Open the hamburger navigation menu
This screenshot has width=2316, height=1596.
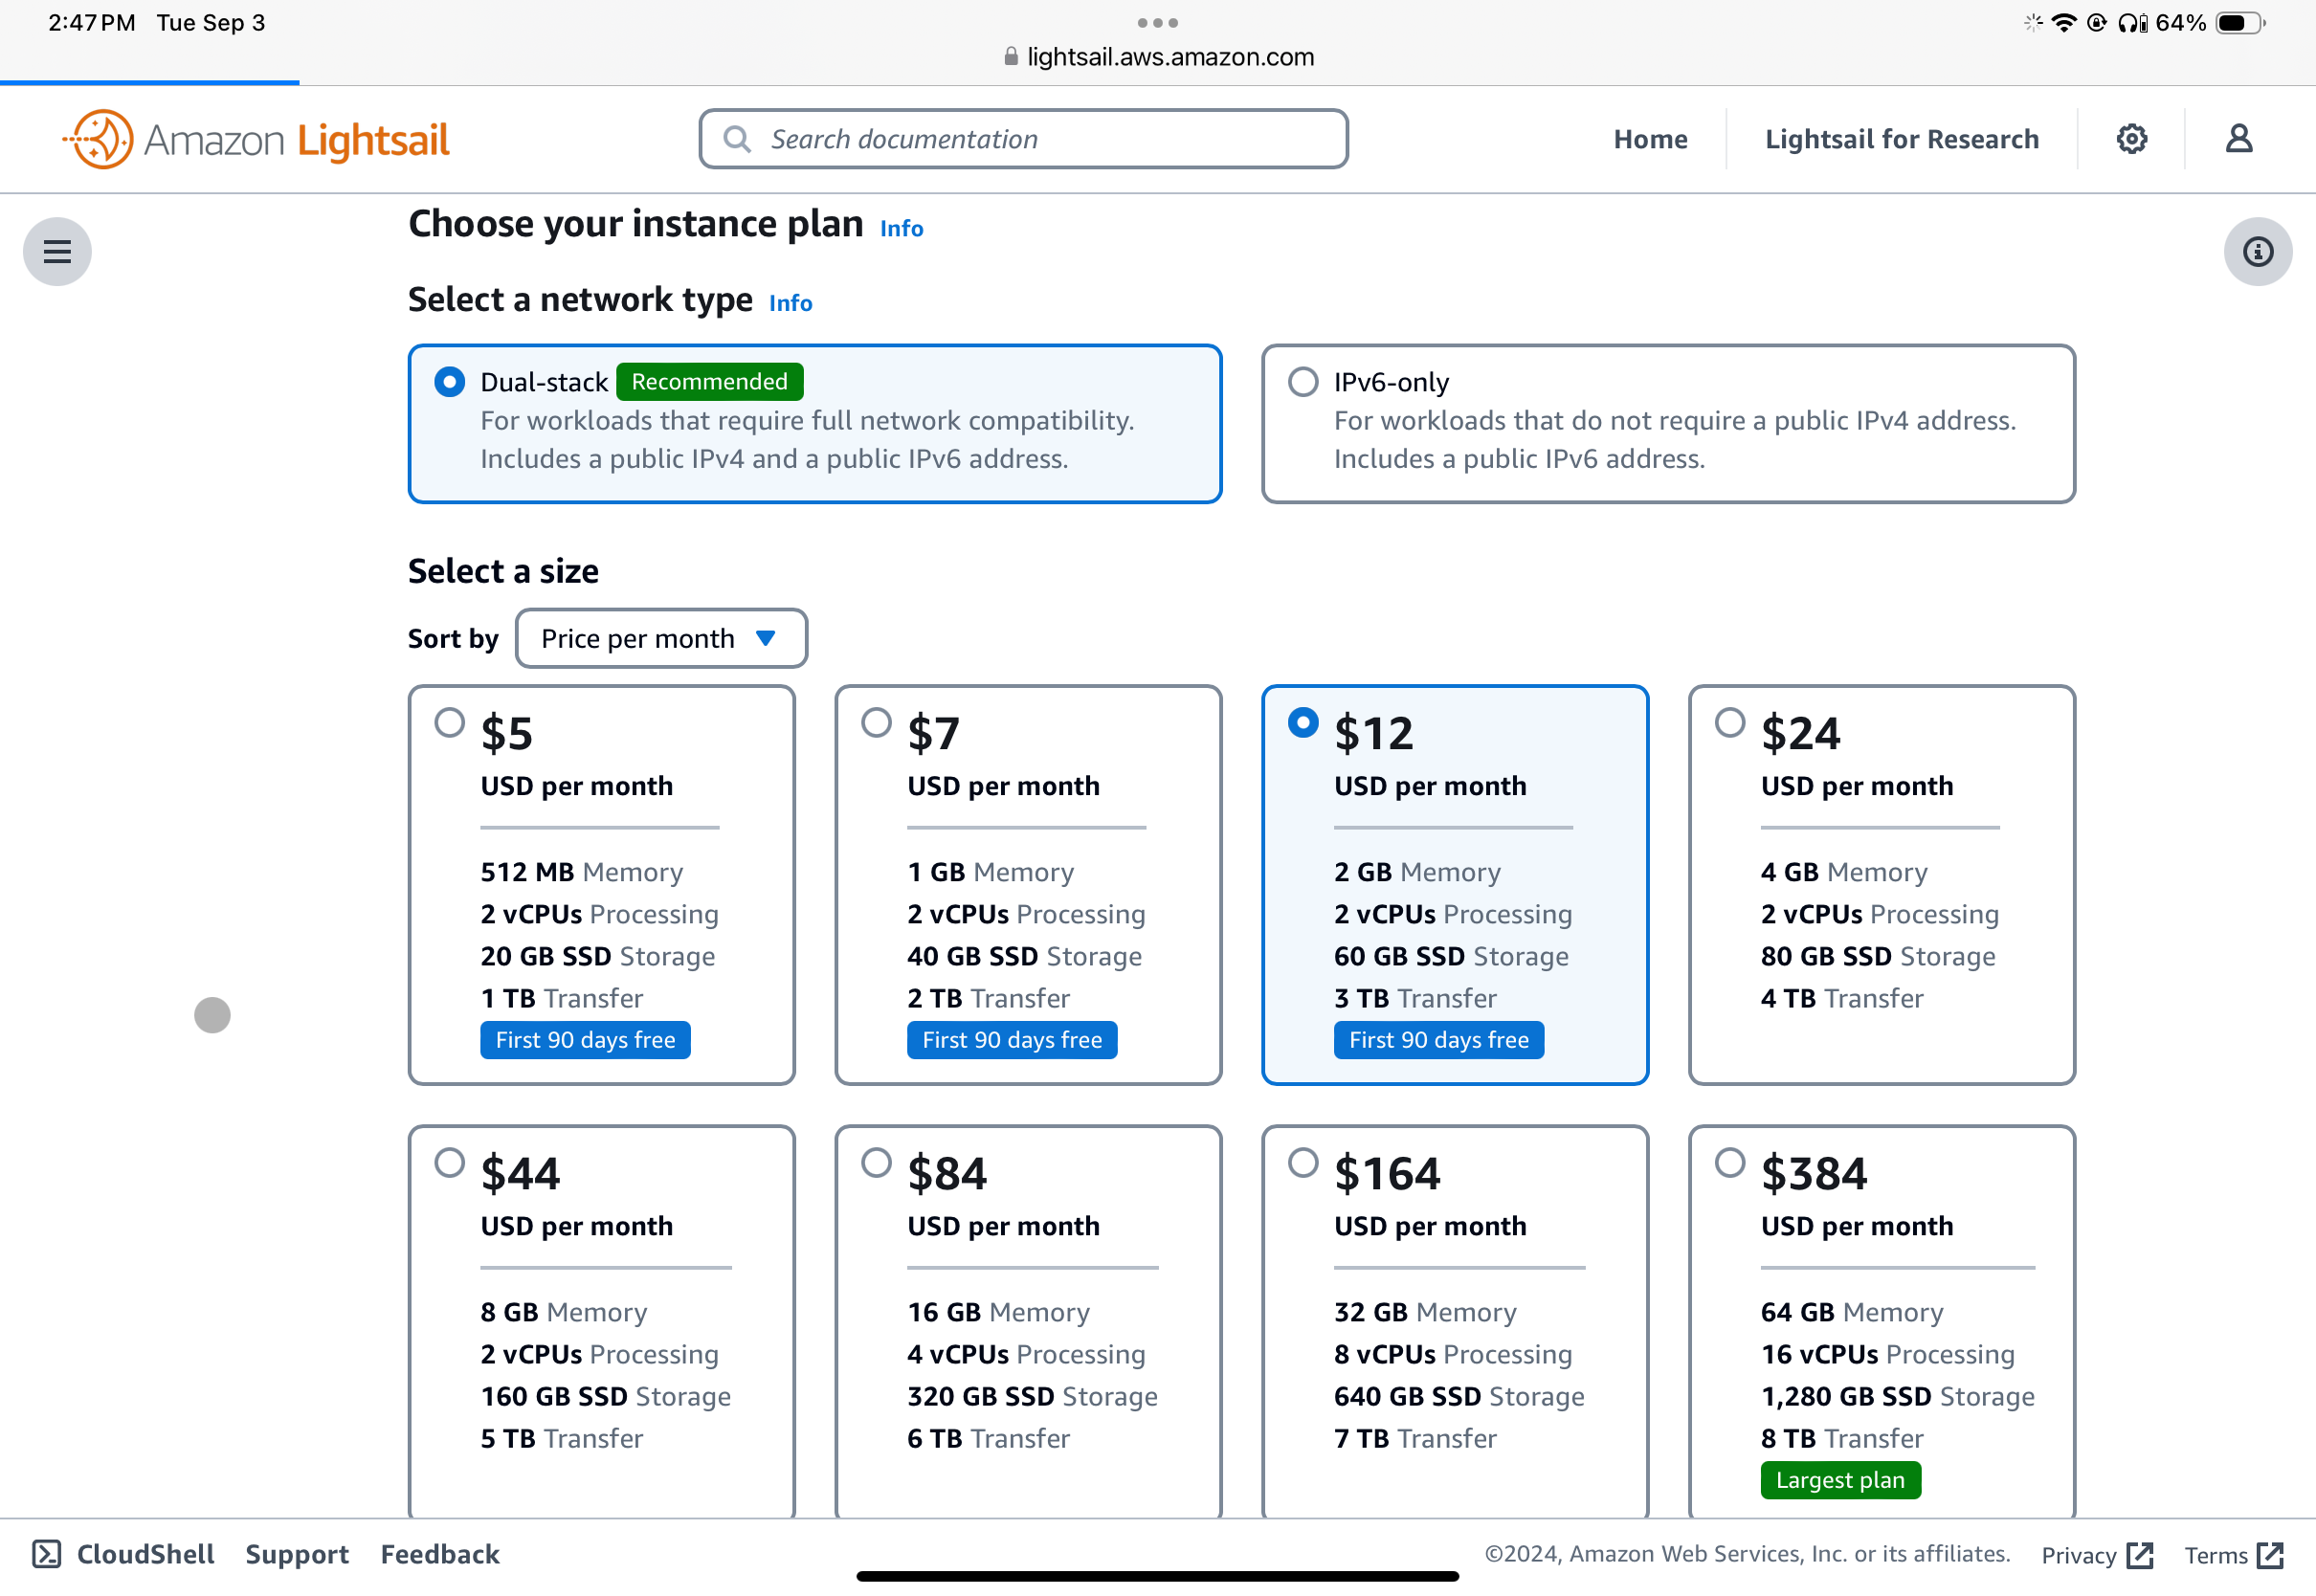click(57, 251)
